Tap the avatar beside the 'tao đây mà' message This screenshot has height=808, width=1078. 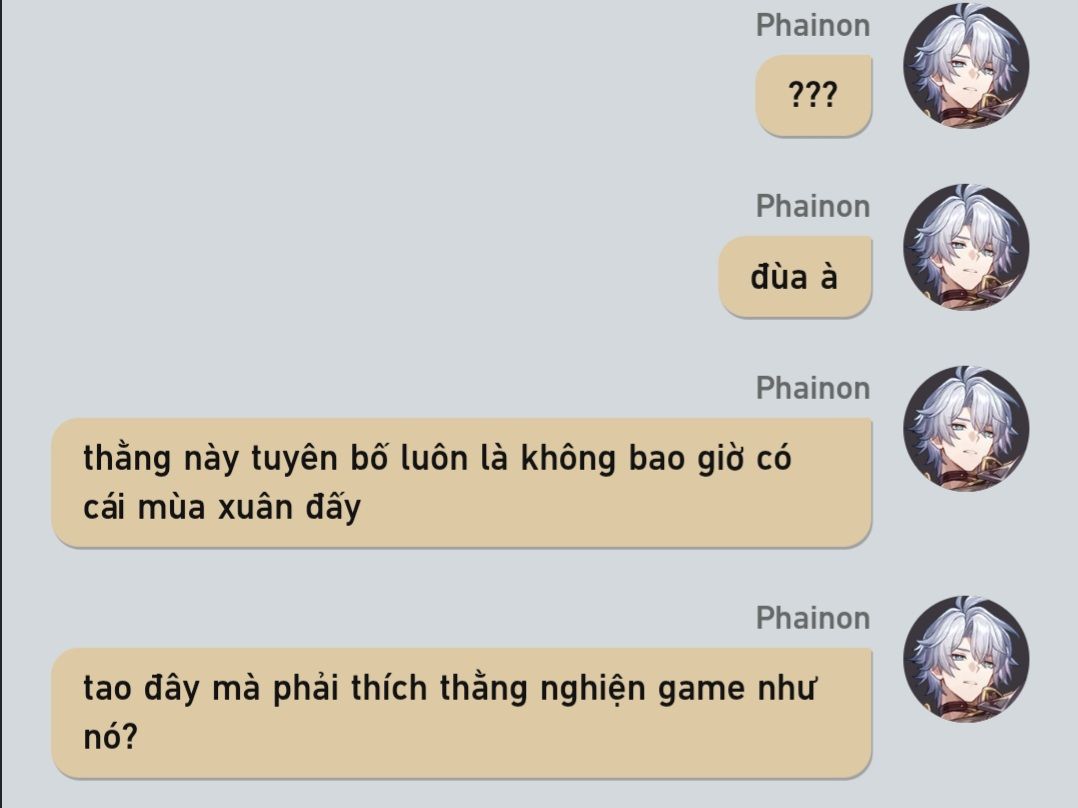(966, 659)
